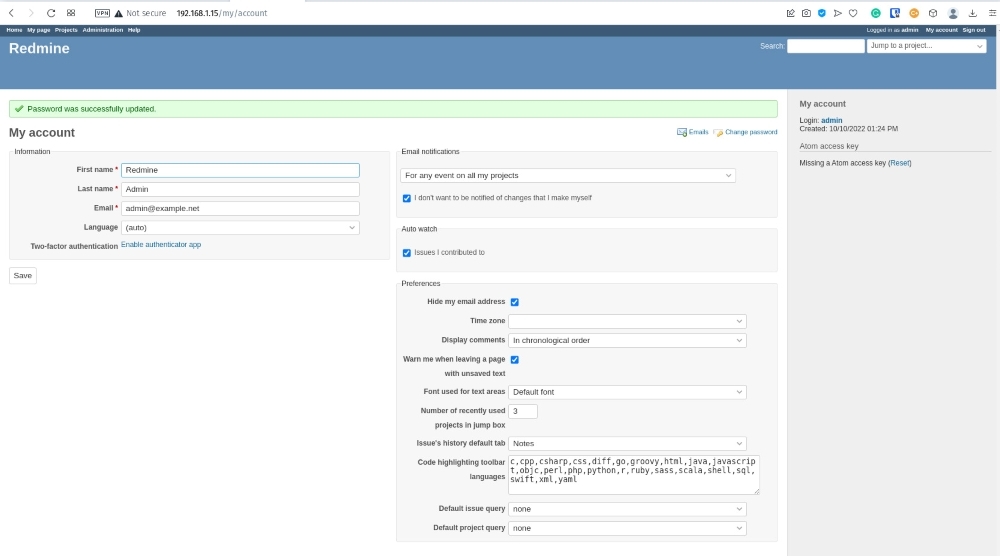Expand the Time zone dropdown
Image resolution: width=1000 pixels, height=556 pixels.
(627, 321)
